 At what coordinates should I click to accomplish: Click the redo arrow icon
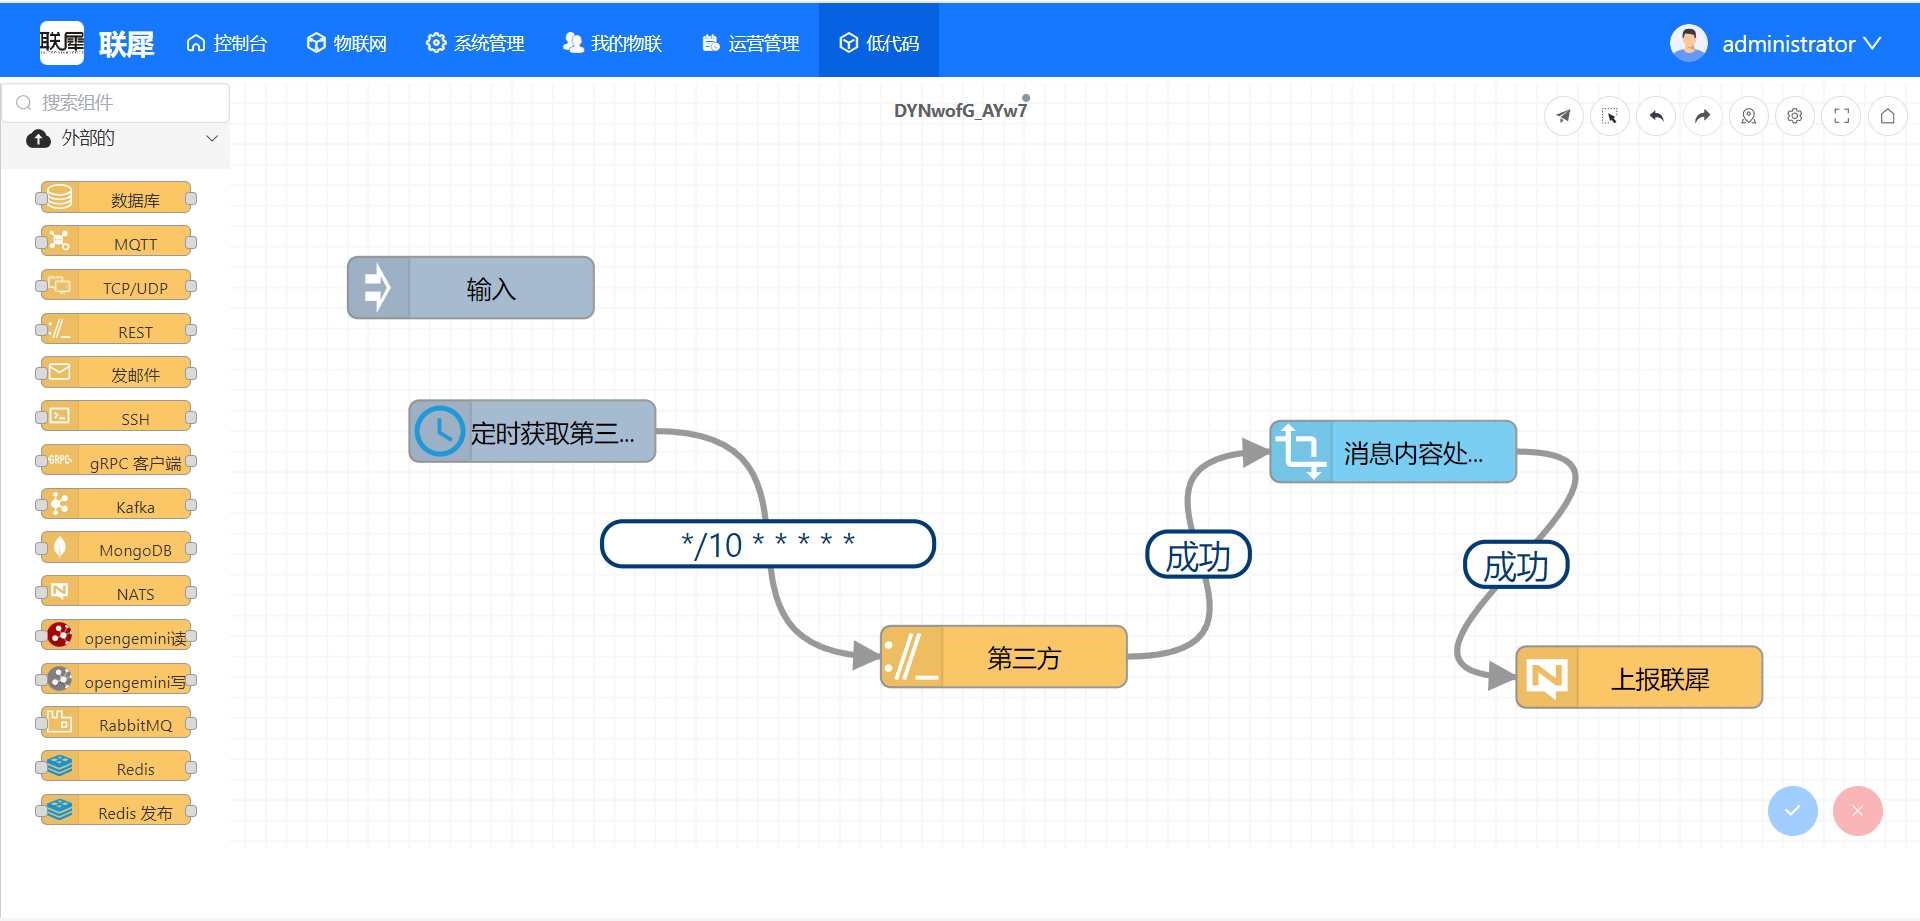tap(1702, 116)
